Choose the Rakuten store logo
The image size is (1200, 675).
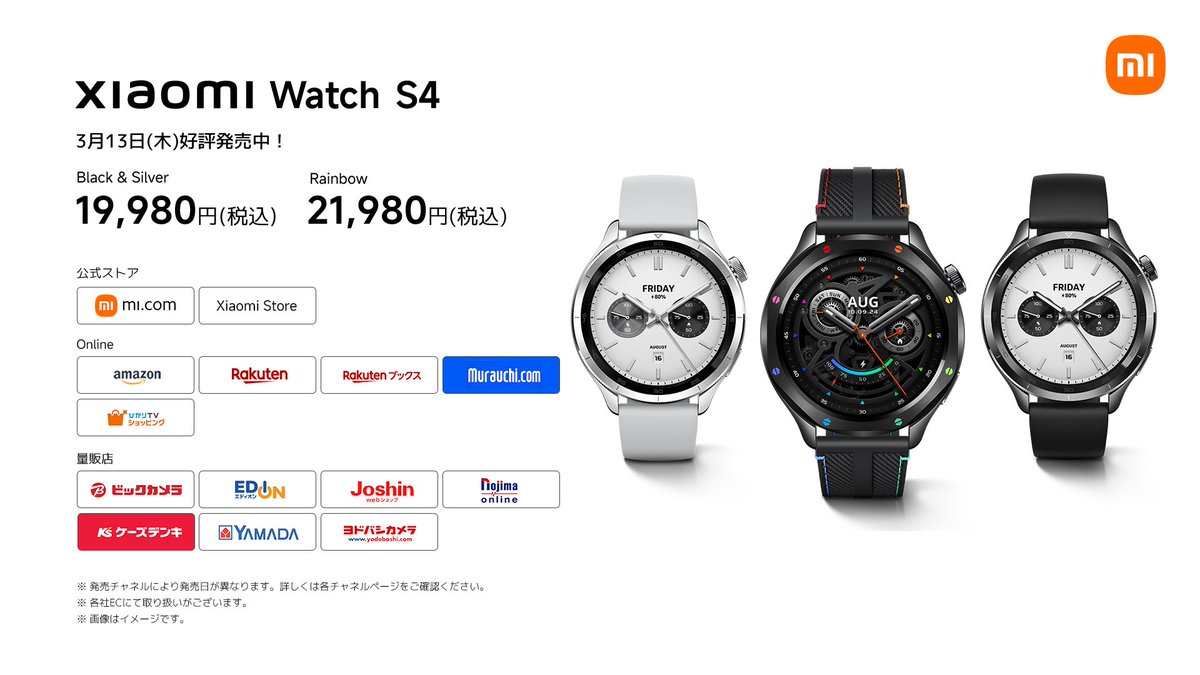(x=258, y=375)
